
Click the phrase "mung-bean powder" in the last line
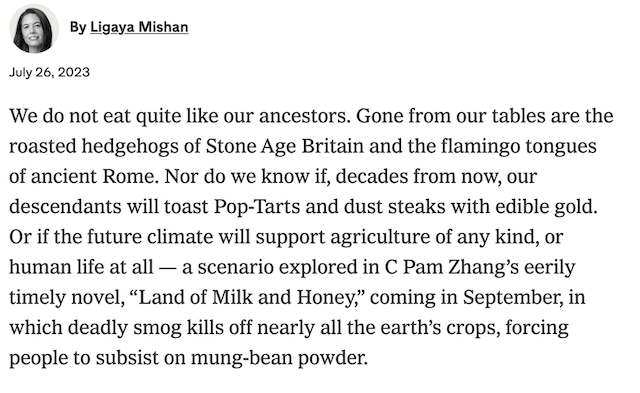coord(278,358)
